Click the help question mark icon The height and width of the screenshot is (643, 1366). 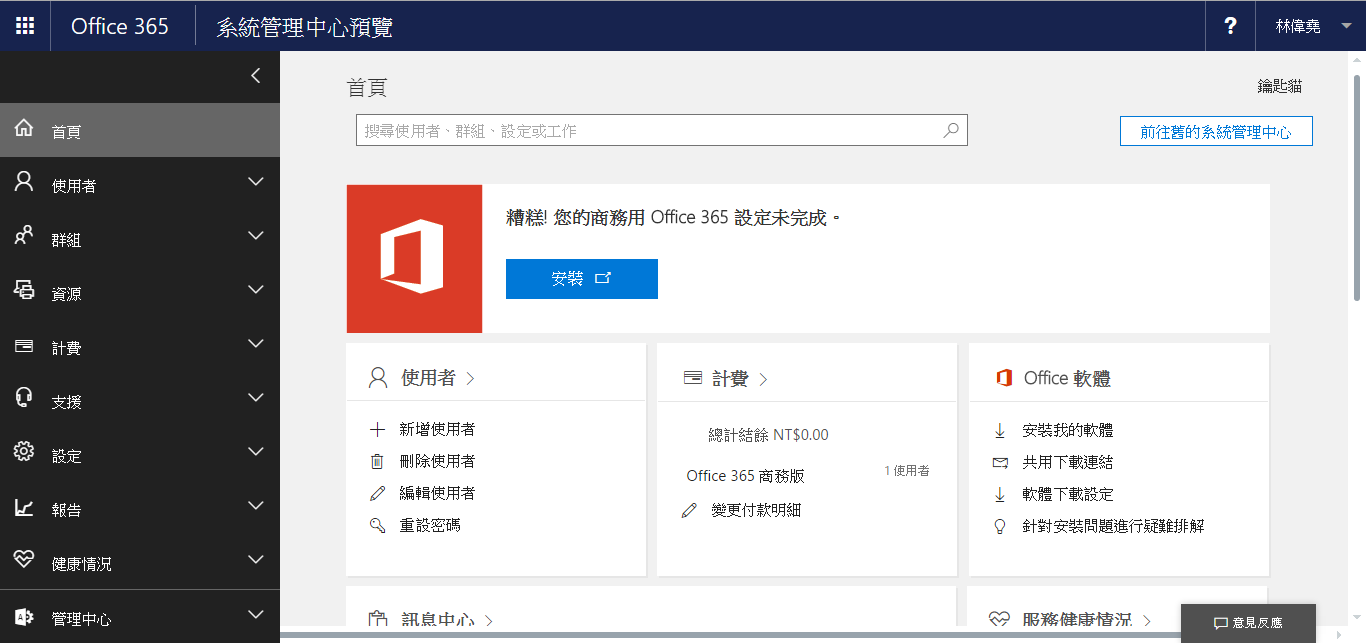[1230, 26]
